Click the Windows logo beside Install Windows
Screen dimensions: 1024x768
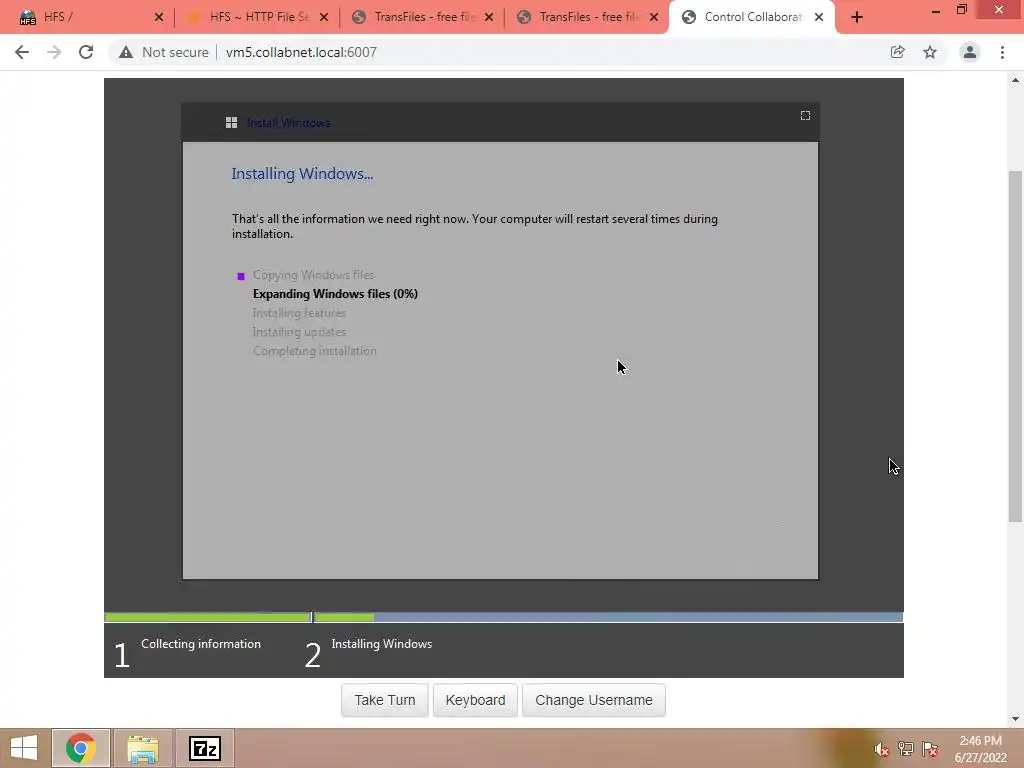(231, 123)
